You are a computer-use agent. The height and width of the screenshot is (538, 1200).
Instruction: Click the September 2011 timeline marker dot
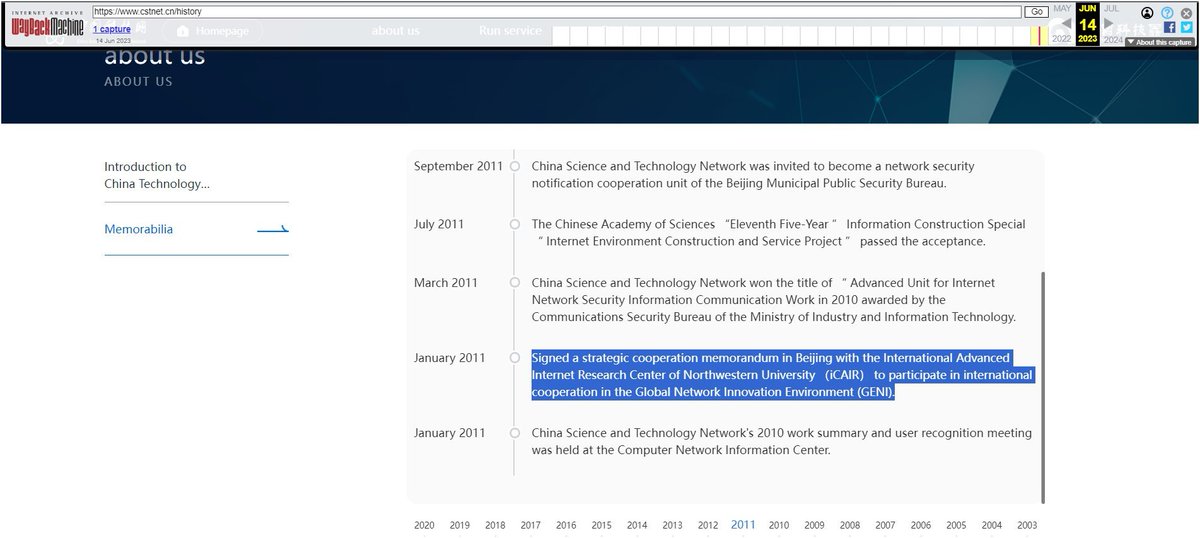click(514, 166)
